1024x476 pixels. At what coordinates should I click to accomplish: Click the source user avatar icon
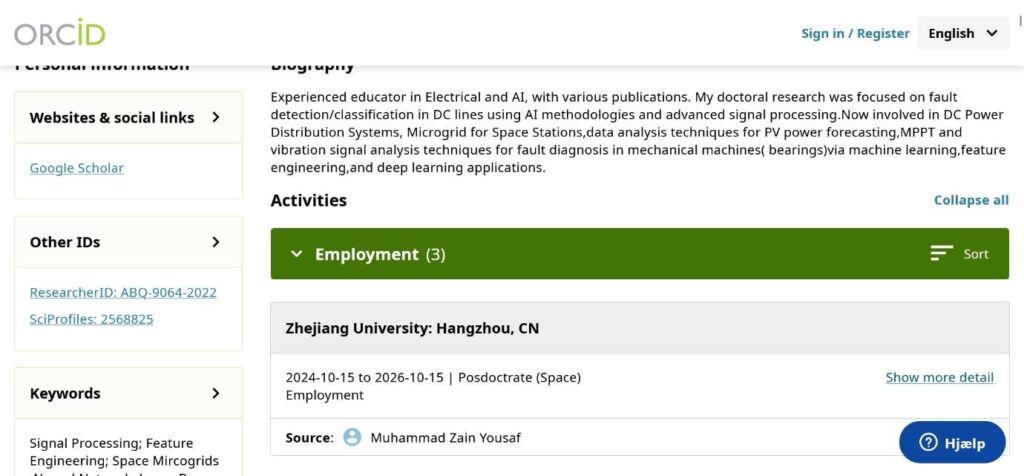[352, 437]
